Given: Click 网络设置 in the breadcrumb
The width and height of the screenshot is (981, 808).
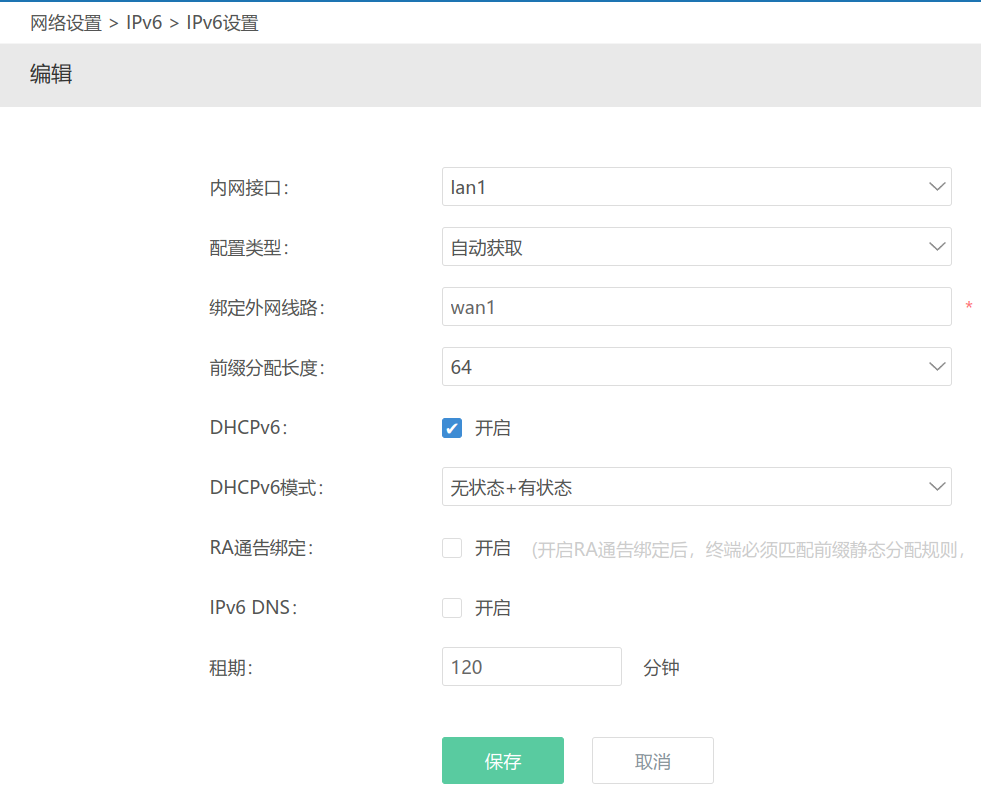Looking at the screenshot, I should click(x=66, y=23).
